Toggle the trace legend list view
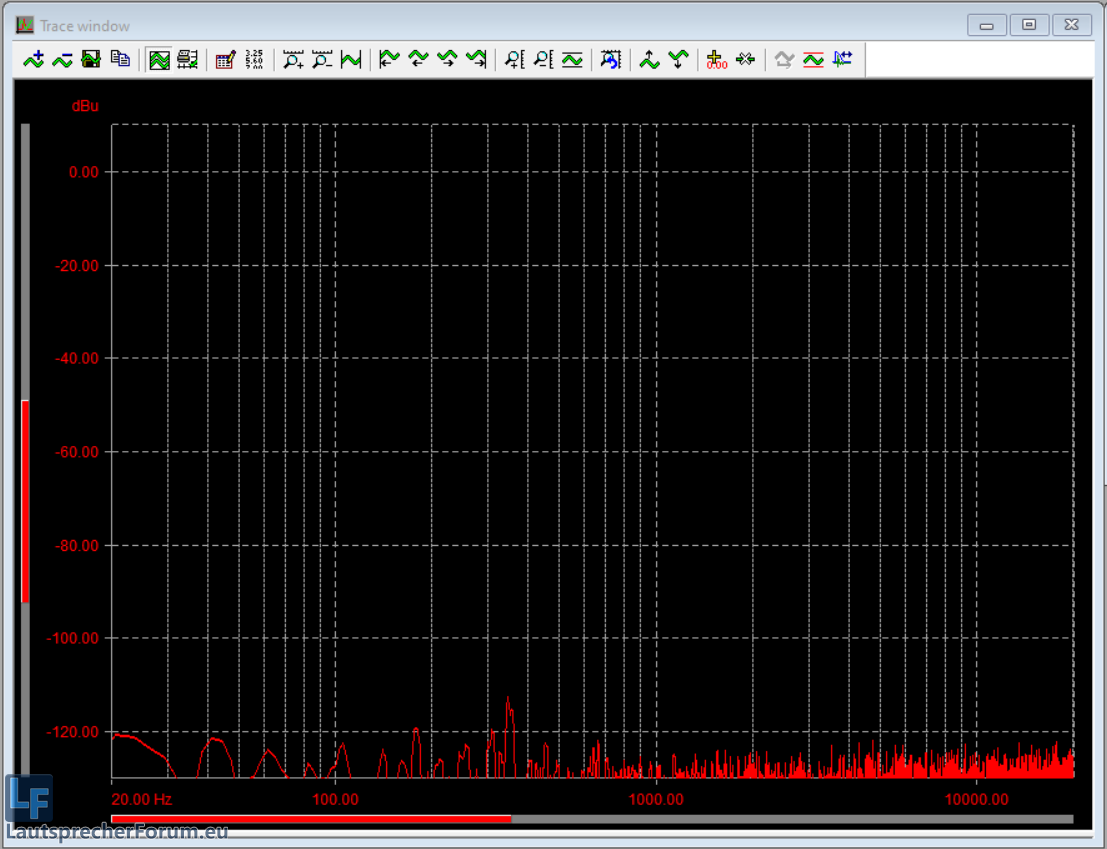This screenshot has height=849, width=1107. pyautogui.click(x=187, y=60)
